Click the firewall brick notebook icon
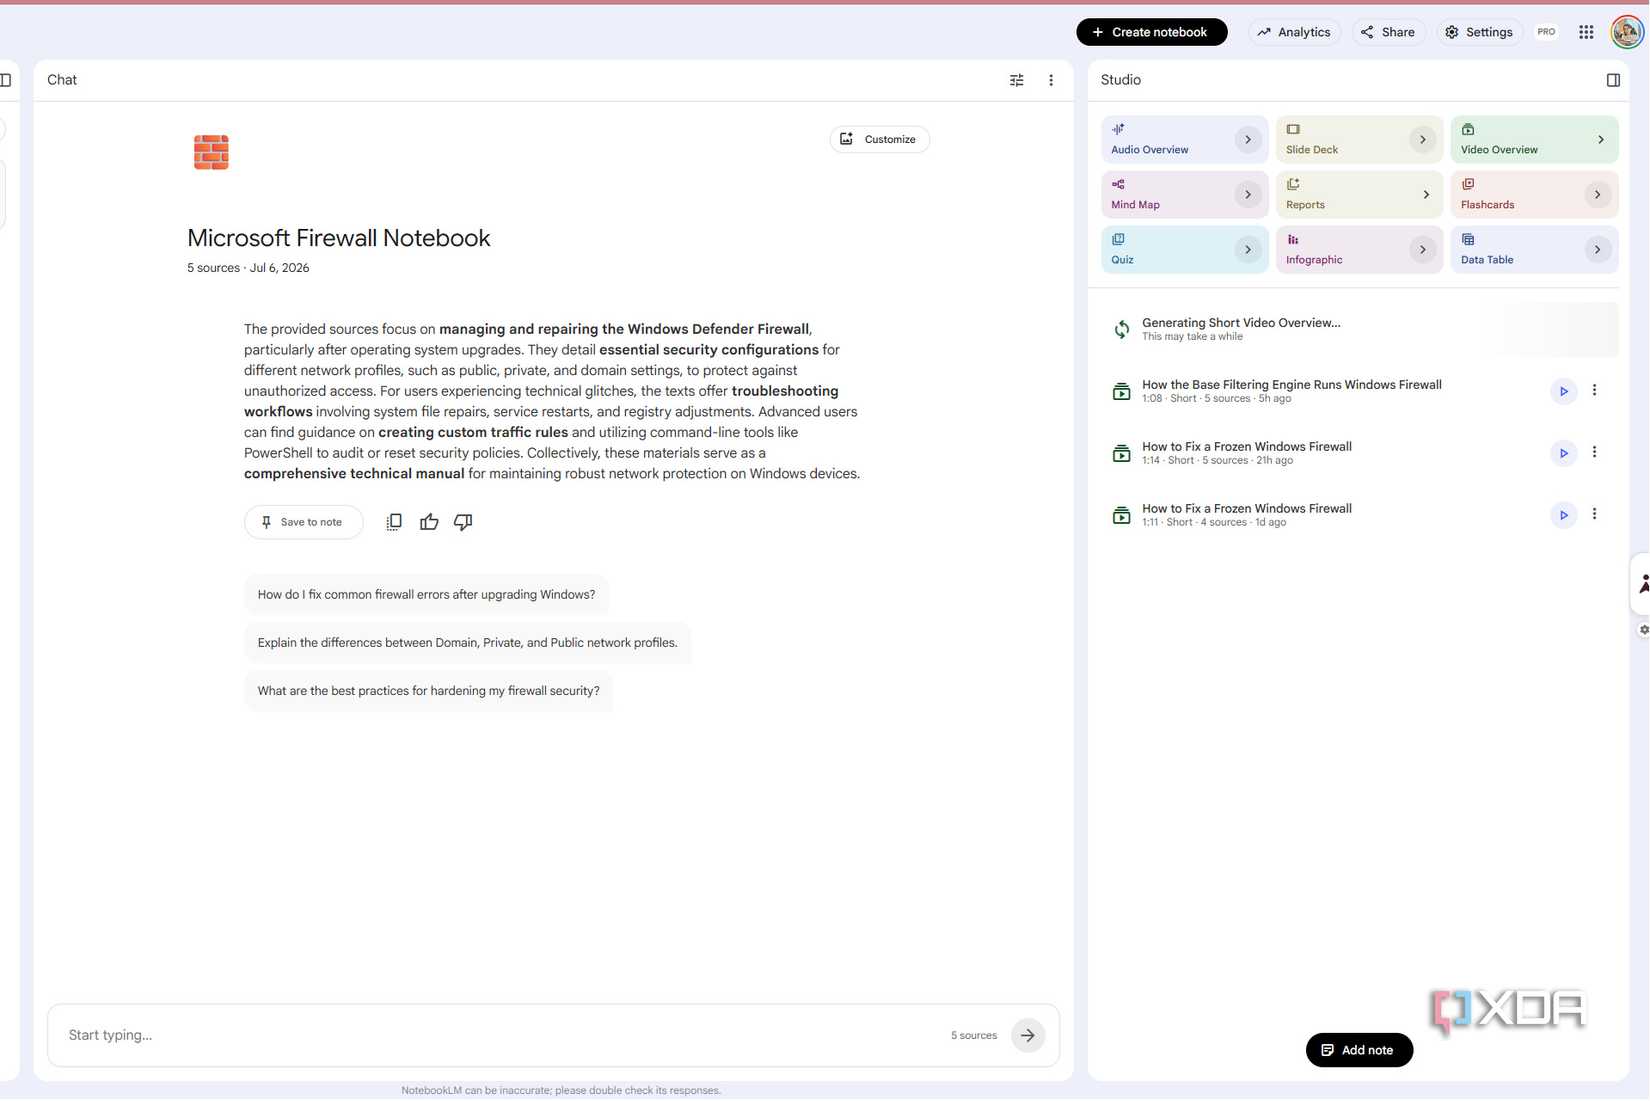Image resolution: width=1650 pixels, height=1101 pixels. pyautogui.click(x=211, y=152)
